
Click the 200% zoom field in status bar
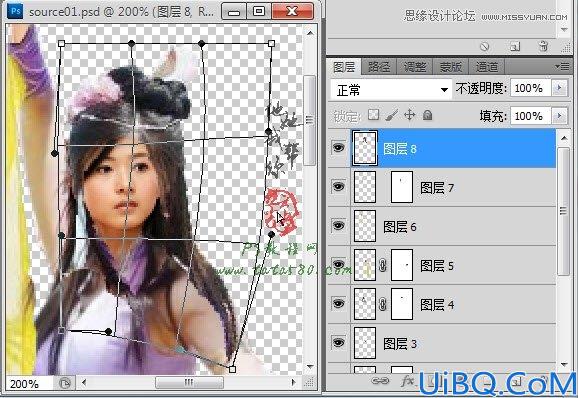pos(29,384)
